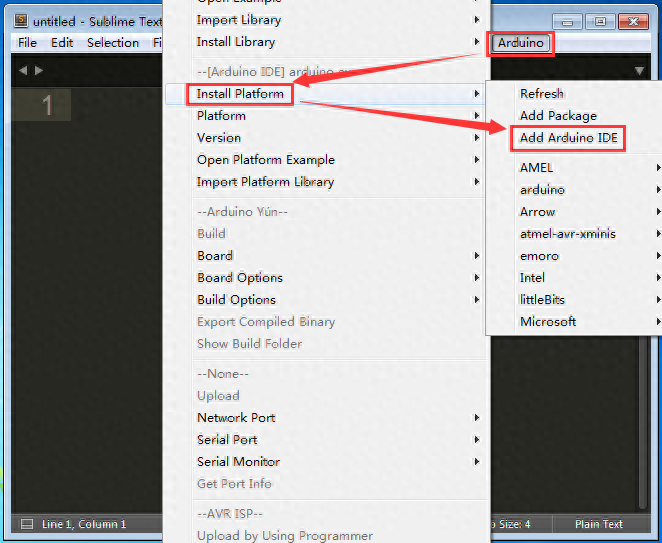Image resolution: width=662 pixels, height=543 pixels.
Task: Open the Arduino menu in menu bar
Action: (520, 43)
